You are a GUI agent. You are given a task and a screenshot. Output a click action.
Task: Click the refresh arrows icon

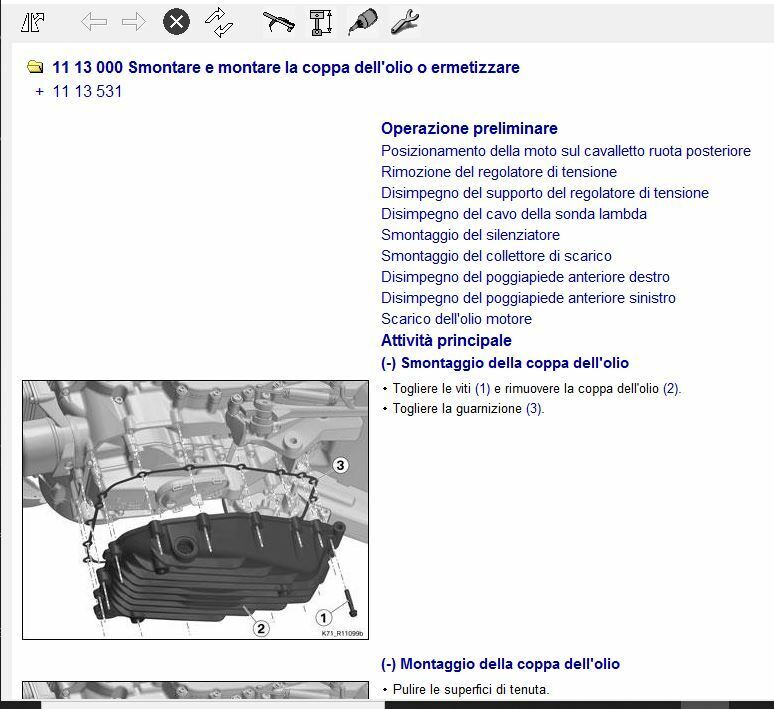pos(218,21)
